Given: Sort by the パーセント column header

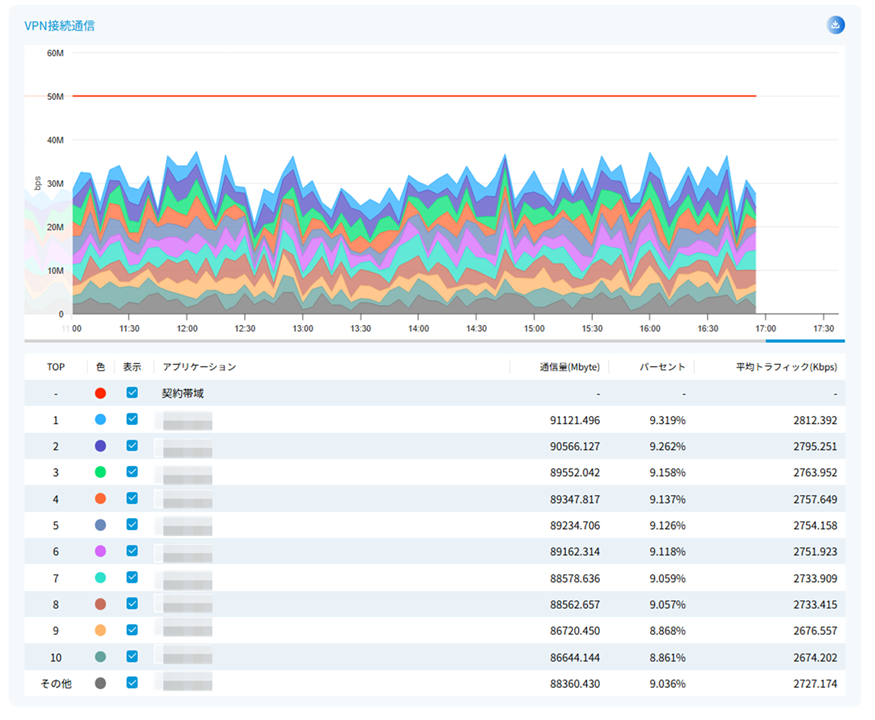Looking at the screenshot, I should 662,367.
